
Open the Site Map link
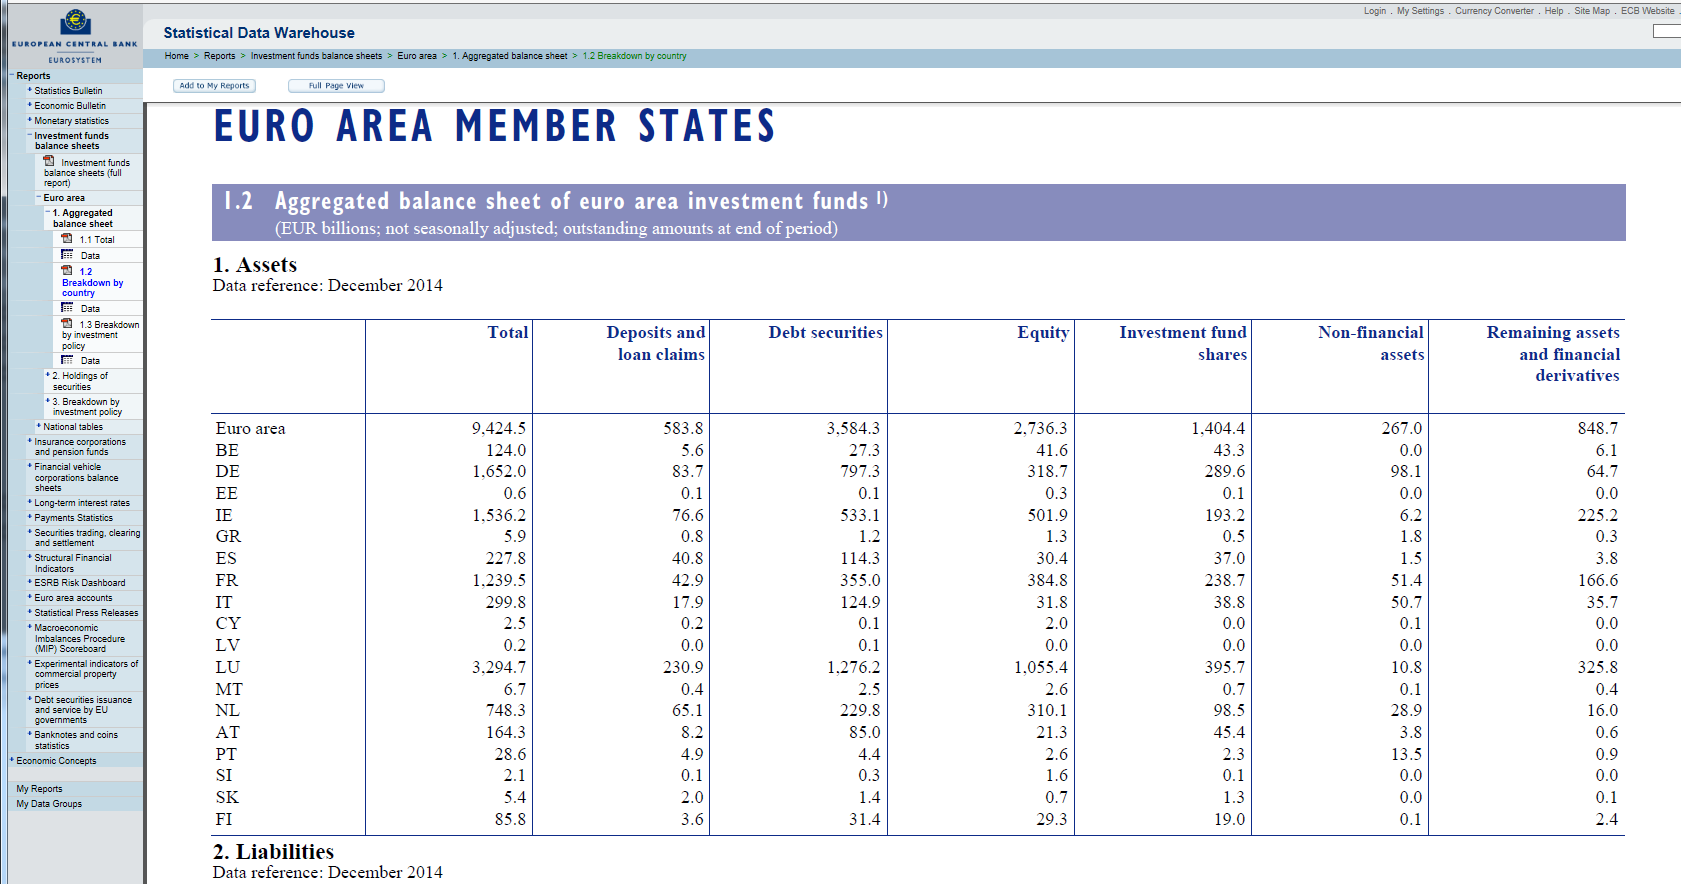click(1592, 11)
